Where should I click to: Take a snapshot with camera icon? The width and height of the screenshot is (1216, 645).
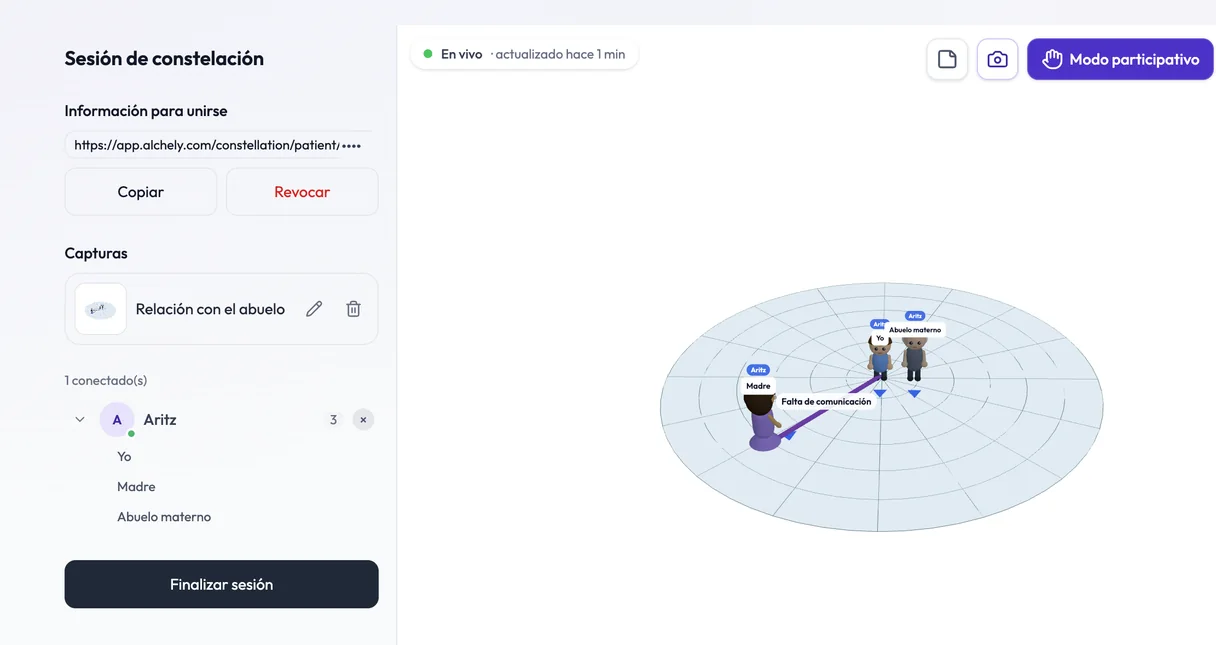[997, 59]
